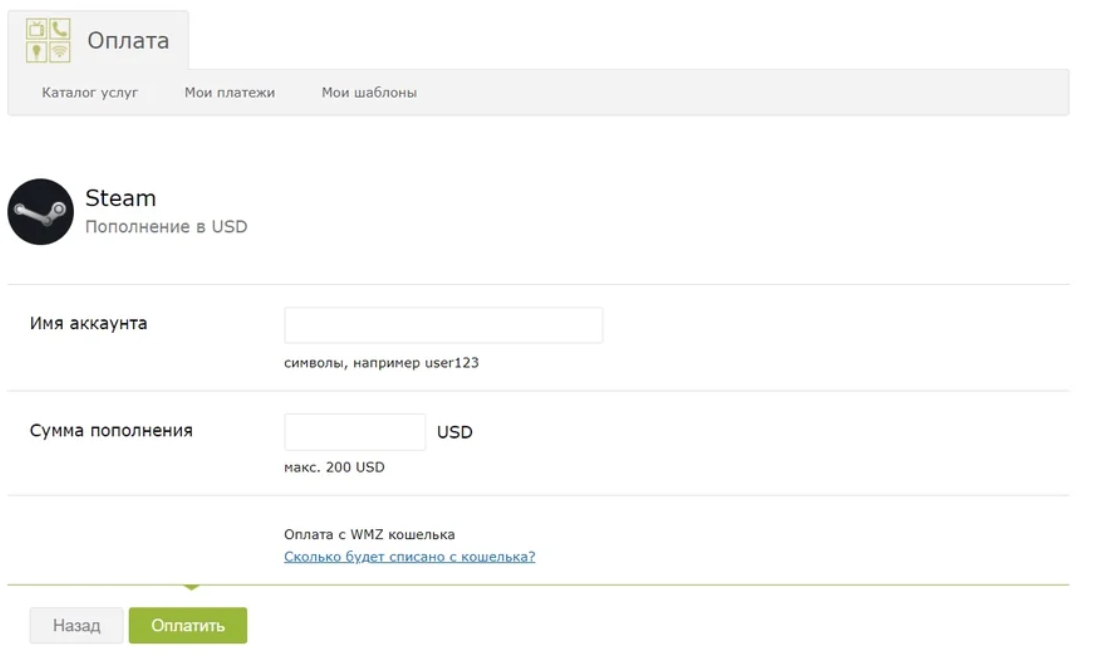Click the Оплата services grid icon
This screenshot has width=1112, height=657.
48,40
